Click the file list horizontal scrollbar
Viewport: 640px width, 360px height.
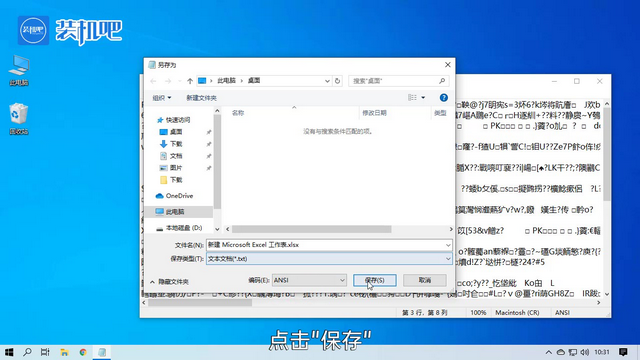tap(311, 229)
